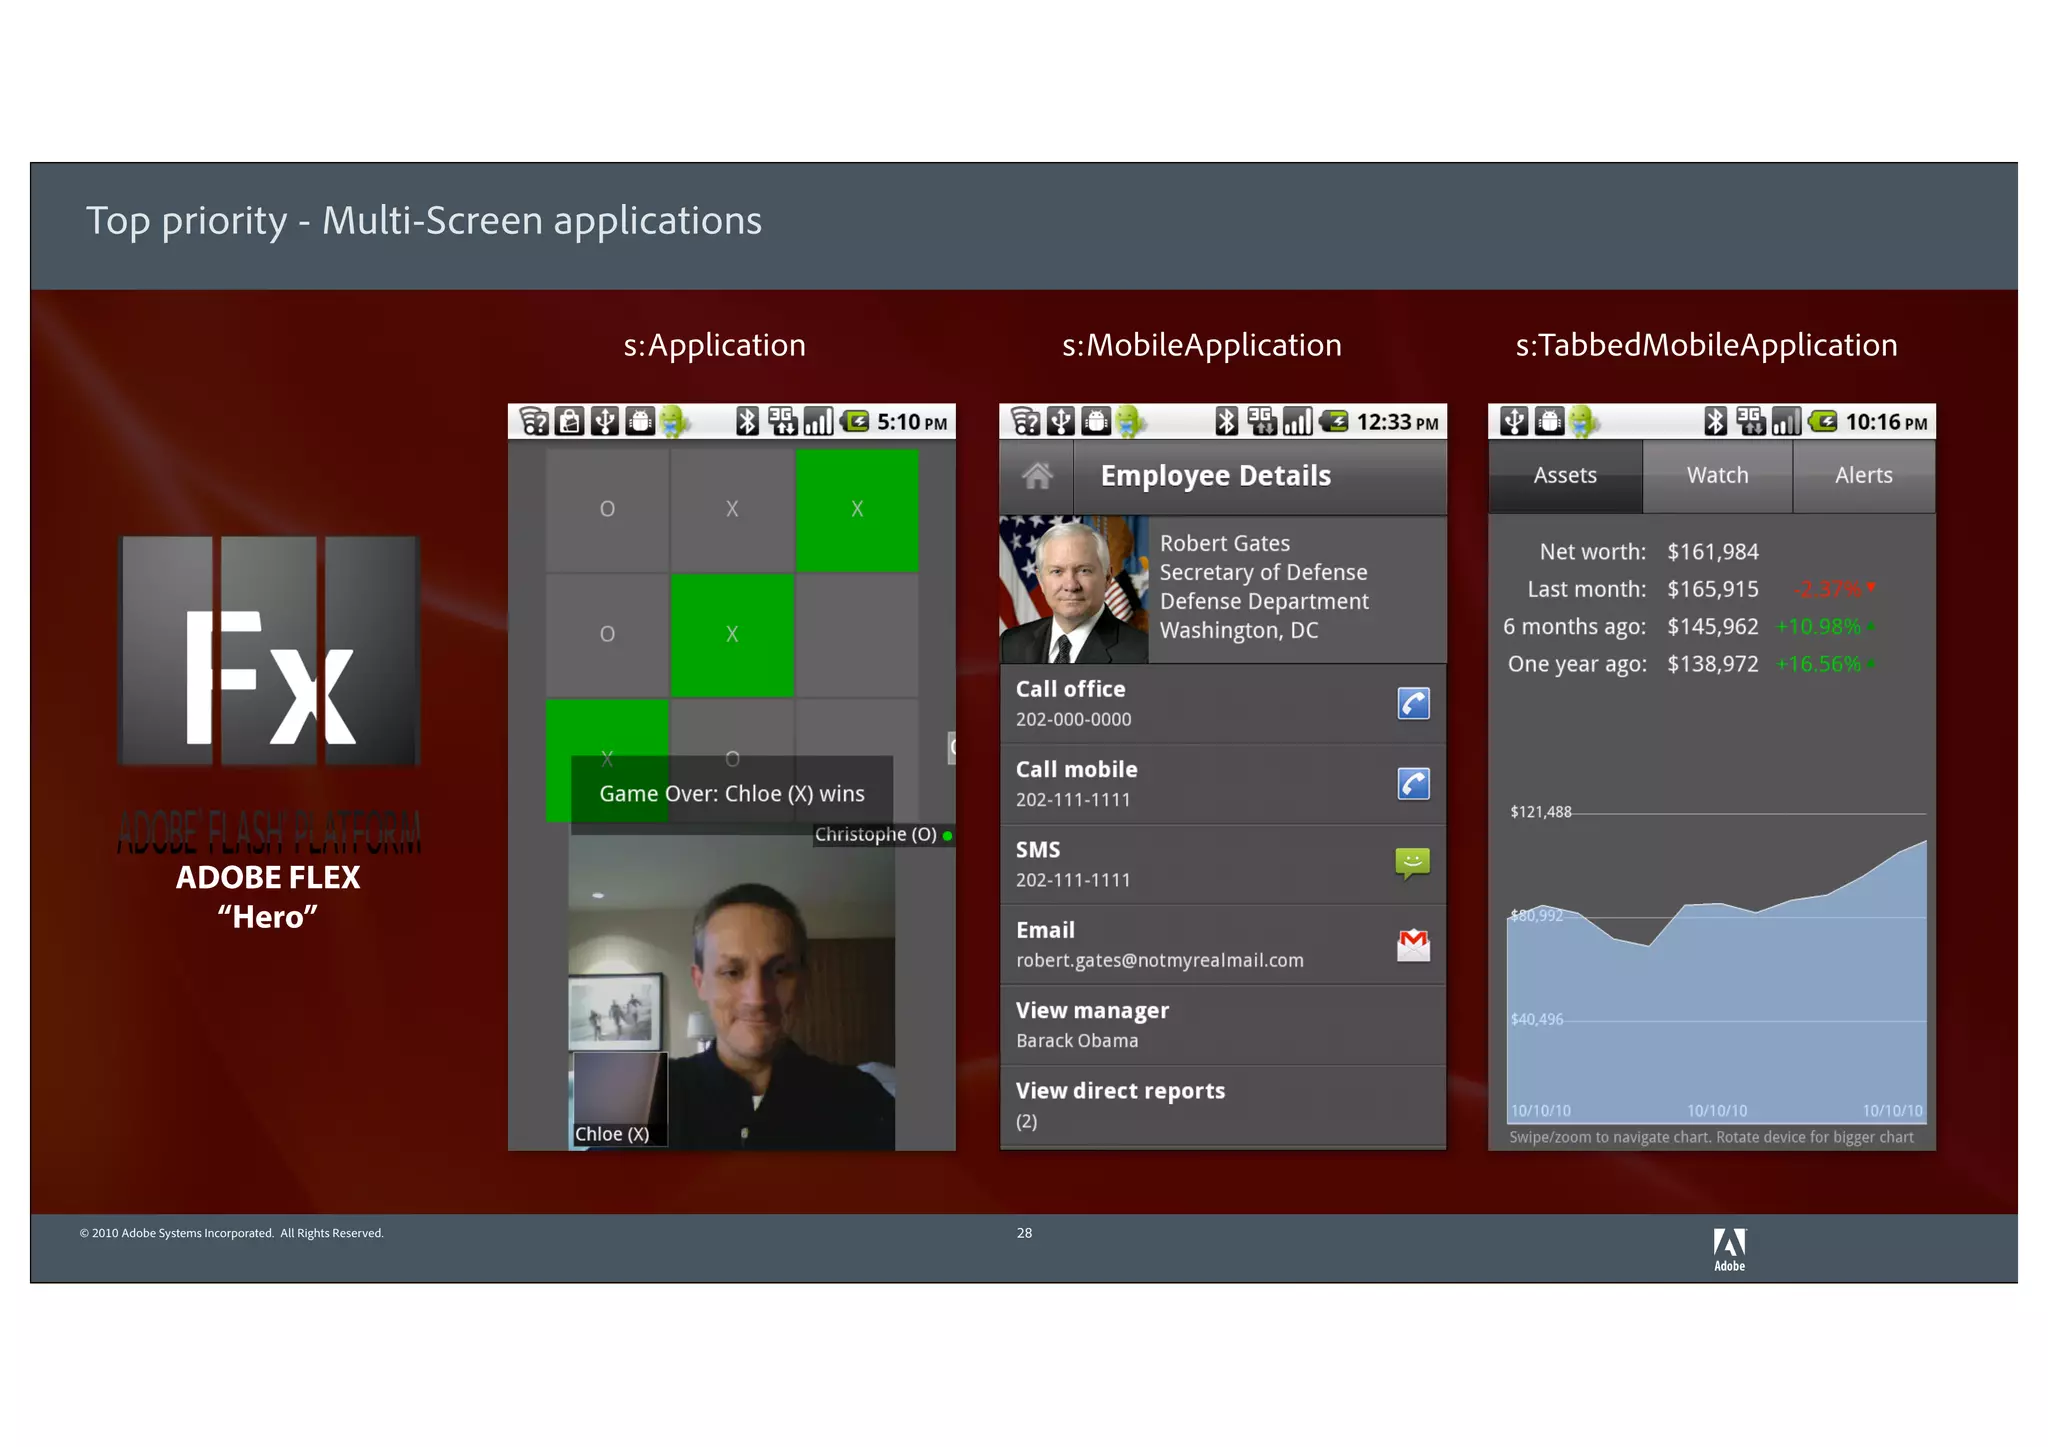Tap the phone icon for Call mobile
Screen dimensions: 2048x1447
[1413, 784]
